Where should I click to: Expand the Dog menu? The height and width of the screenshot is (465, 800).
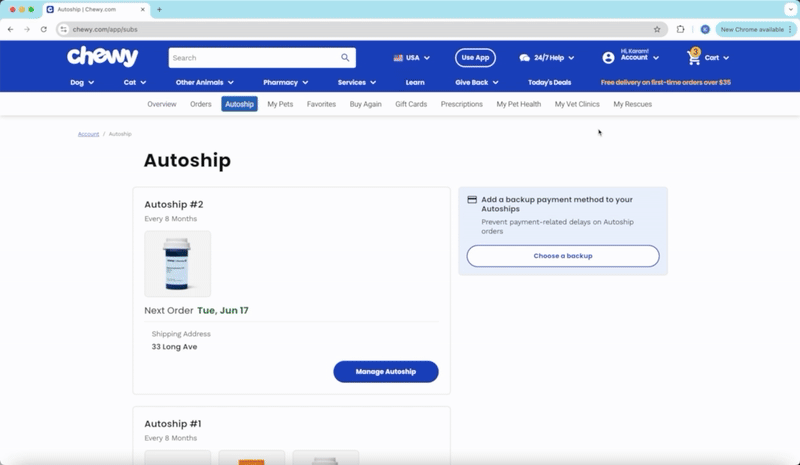pos(82,82)
